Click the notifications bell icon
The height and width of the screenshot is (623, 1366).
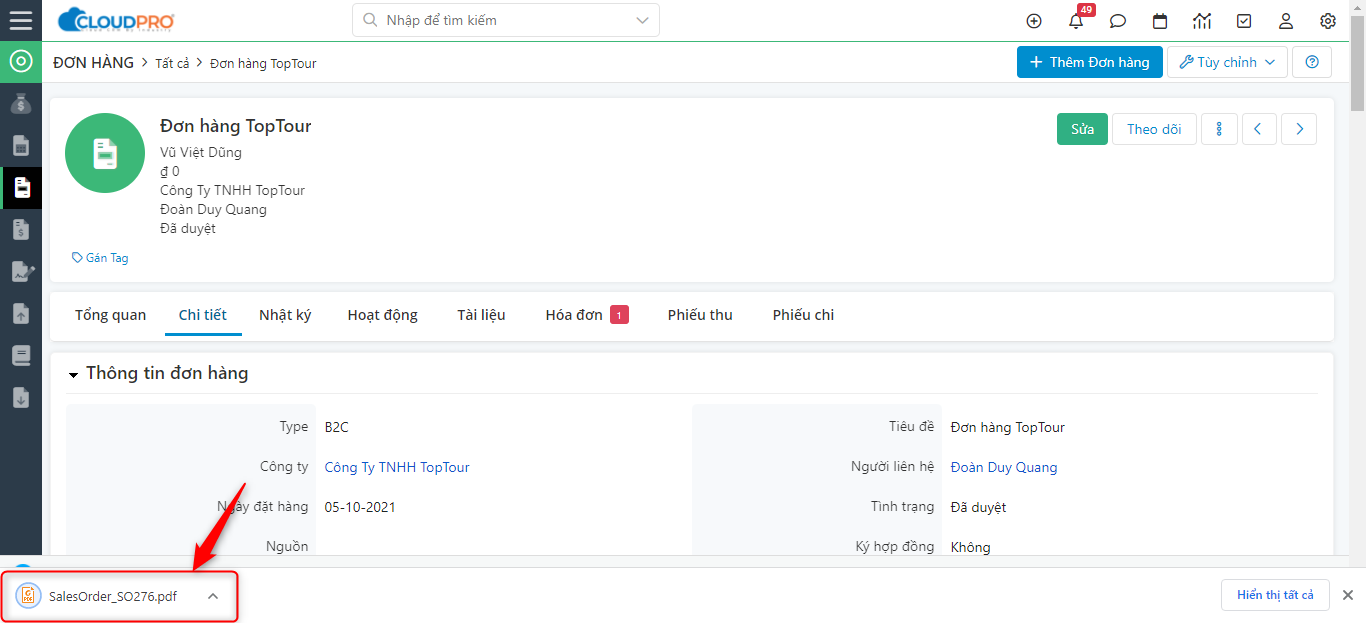1076,21
